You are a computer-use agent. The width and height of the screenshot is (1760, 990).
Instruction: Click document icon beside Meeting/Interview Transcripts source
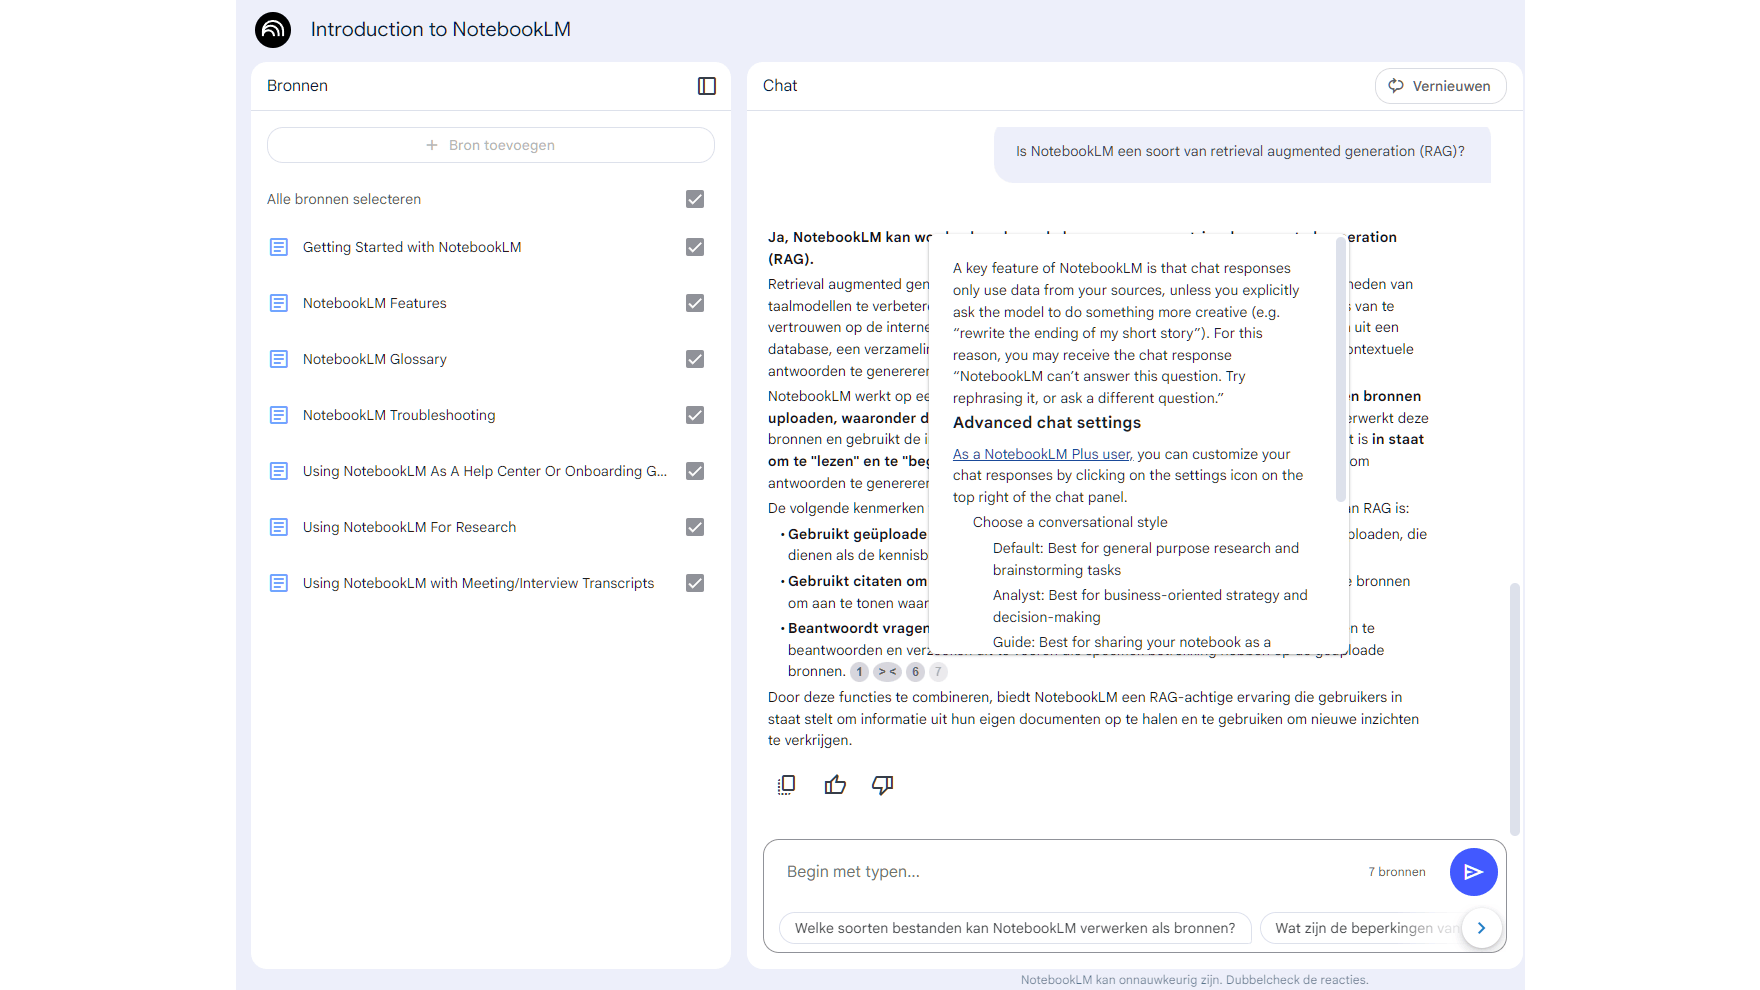(x=279, y=583)
